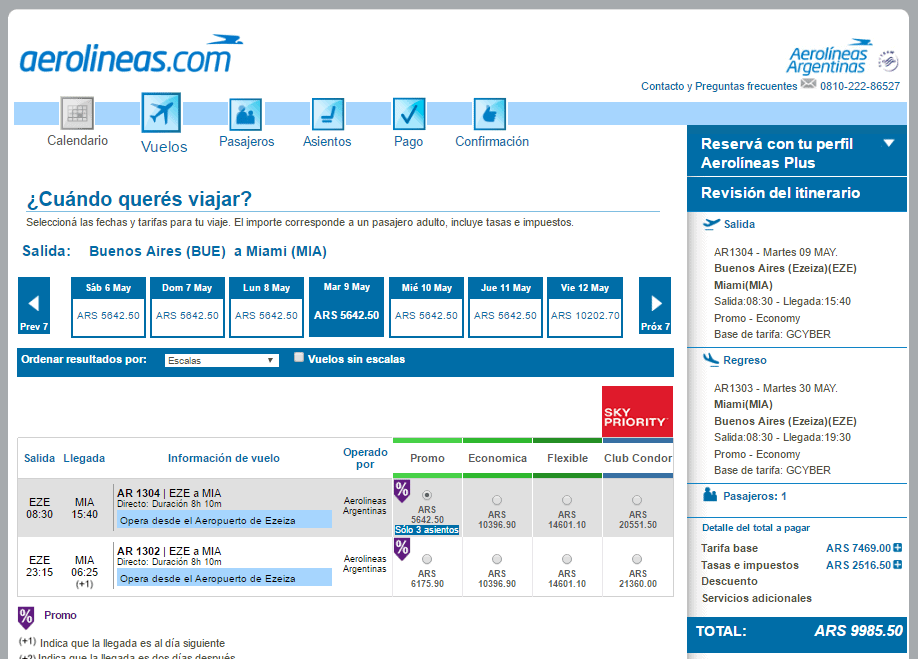Select Club Condor fare for AR 1302
918x659 pixels.
coord(637,560)
